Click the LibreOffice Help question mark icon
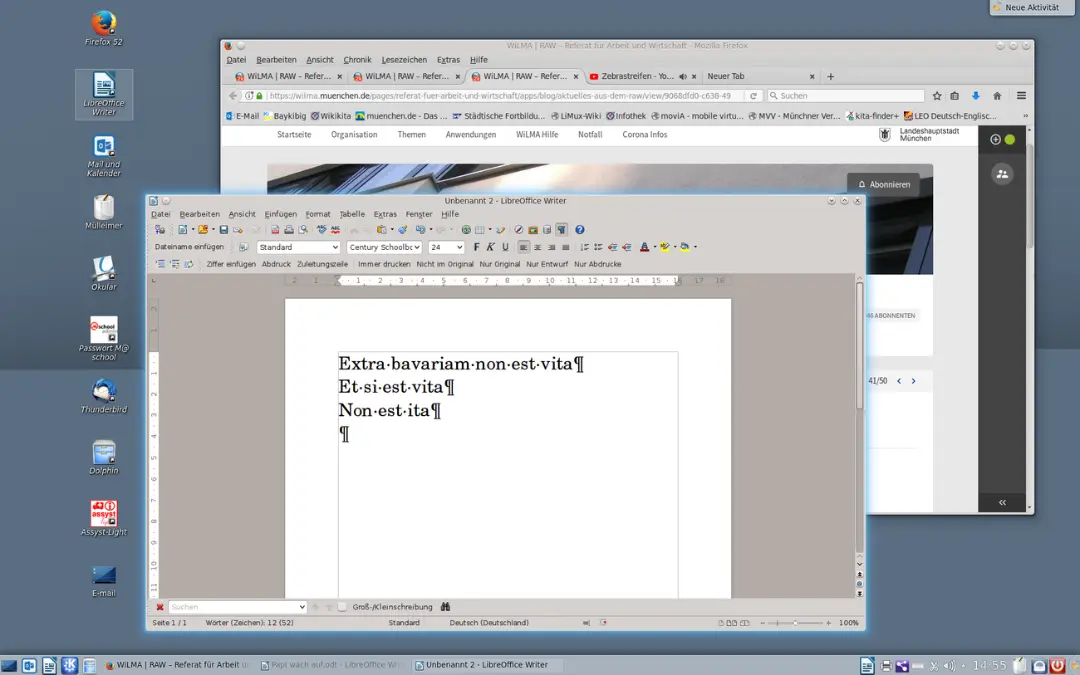 point(579,229)
